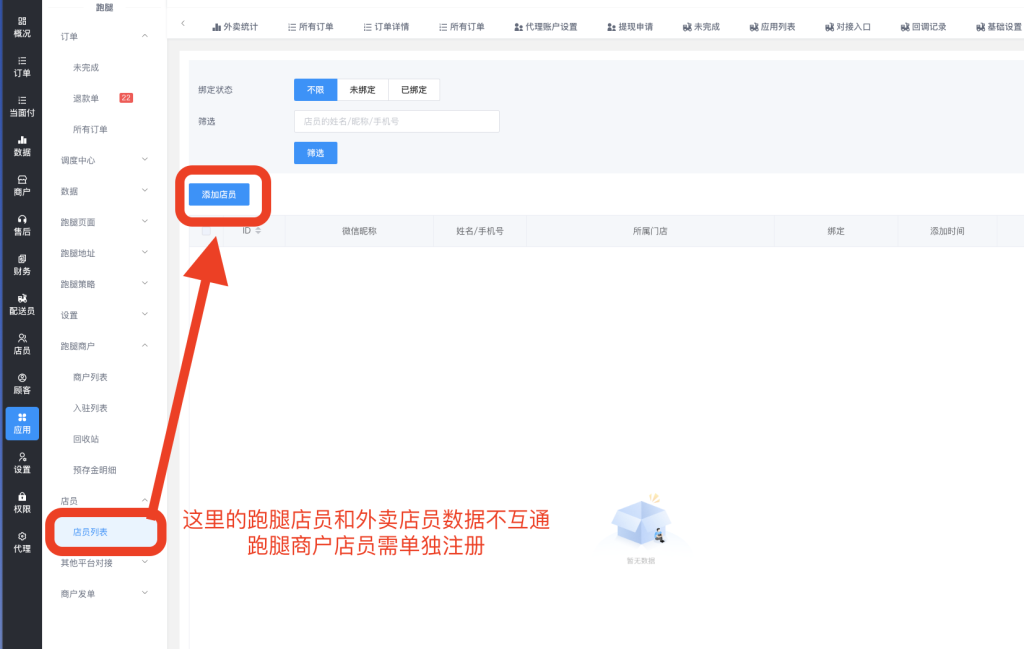
Task: Open the 顾客 customer icon in sidebar
Action: click(21, 383)
